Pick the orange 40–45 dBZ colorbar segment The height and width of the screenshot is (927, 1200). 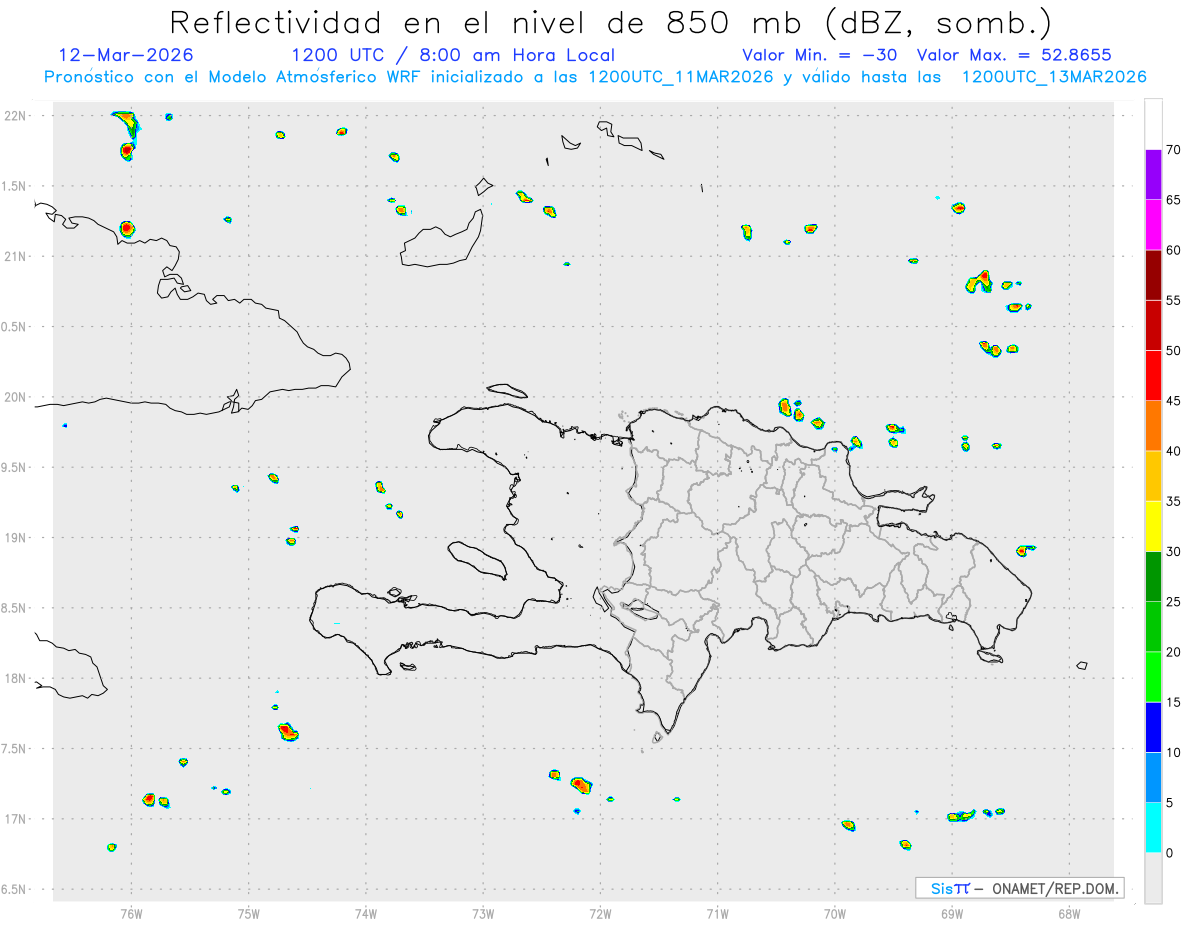point(1153,426)
